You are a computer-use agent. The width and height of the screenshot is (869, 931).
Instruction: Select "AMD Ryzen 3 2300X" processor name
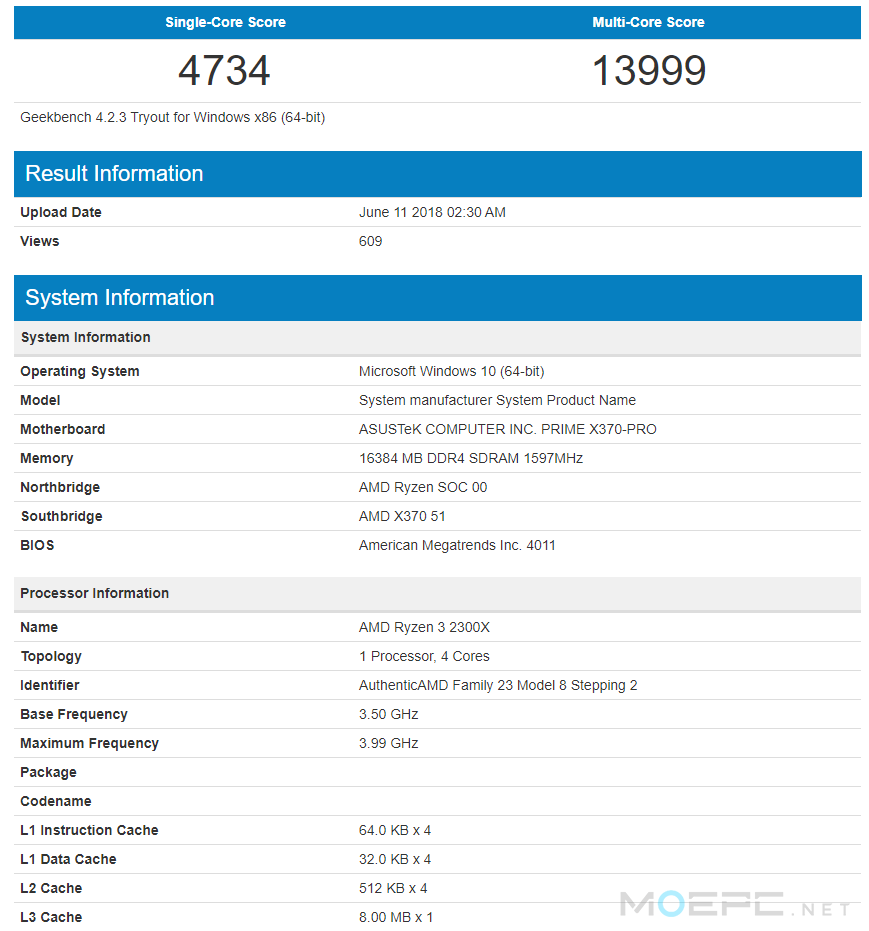[x=424, y=628]
